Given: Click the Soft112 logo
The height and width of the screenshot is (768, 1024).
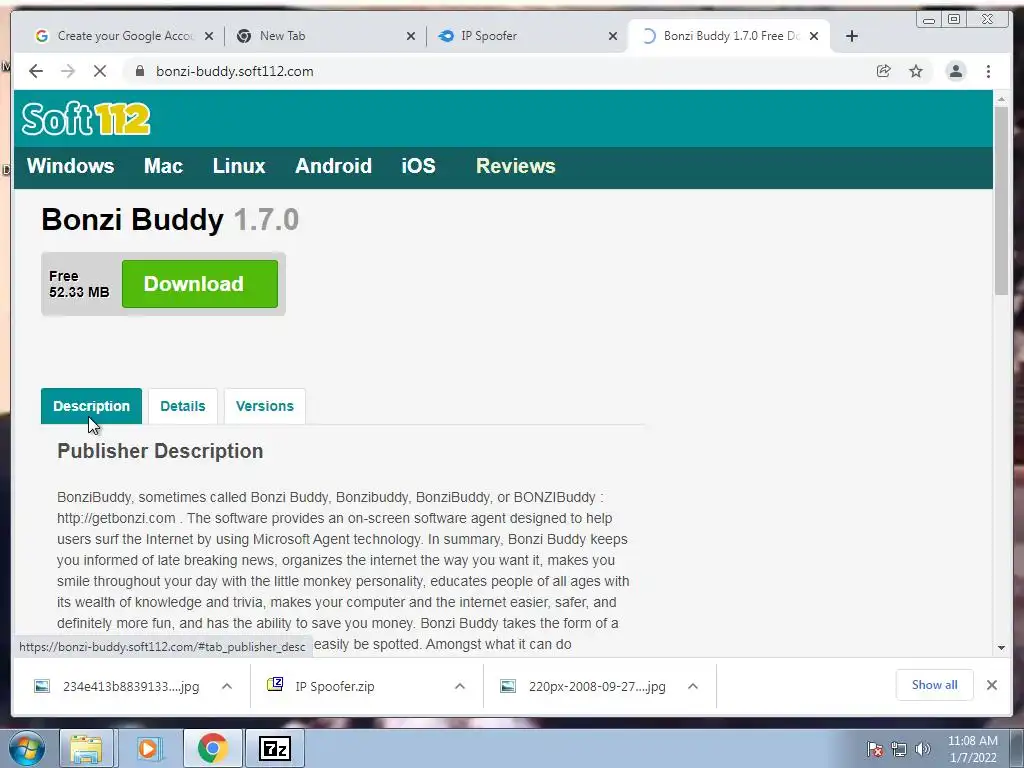Looking at the screenshot, I should (x=86, y=119).
